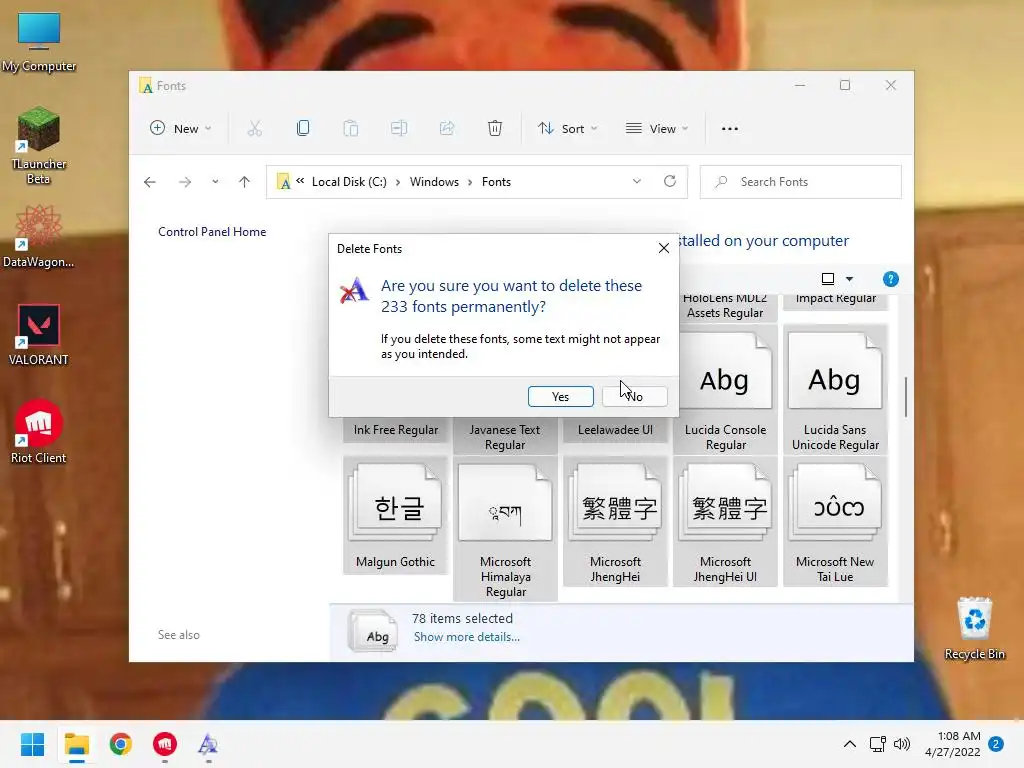Image resolution: width=1024 pixels, height=768 pixels.
Task: Cancel deletion with No button
Action: tap(635, 396)
